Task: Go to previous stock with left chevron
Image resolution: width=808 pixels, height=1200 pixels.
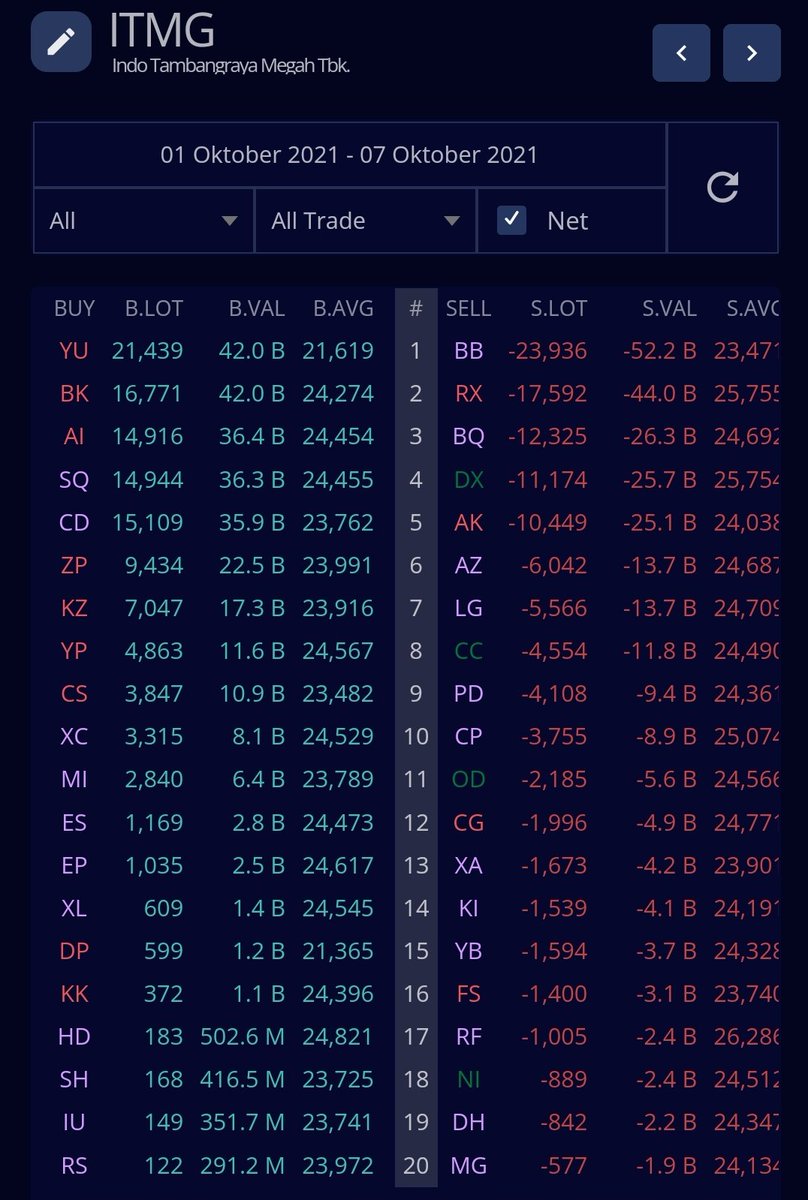Action: [x=681, y=53]
